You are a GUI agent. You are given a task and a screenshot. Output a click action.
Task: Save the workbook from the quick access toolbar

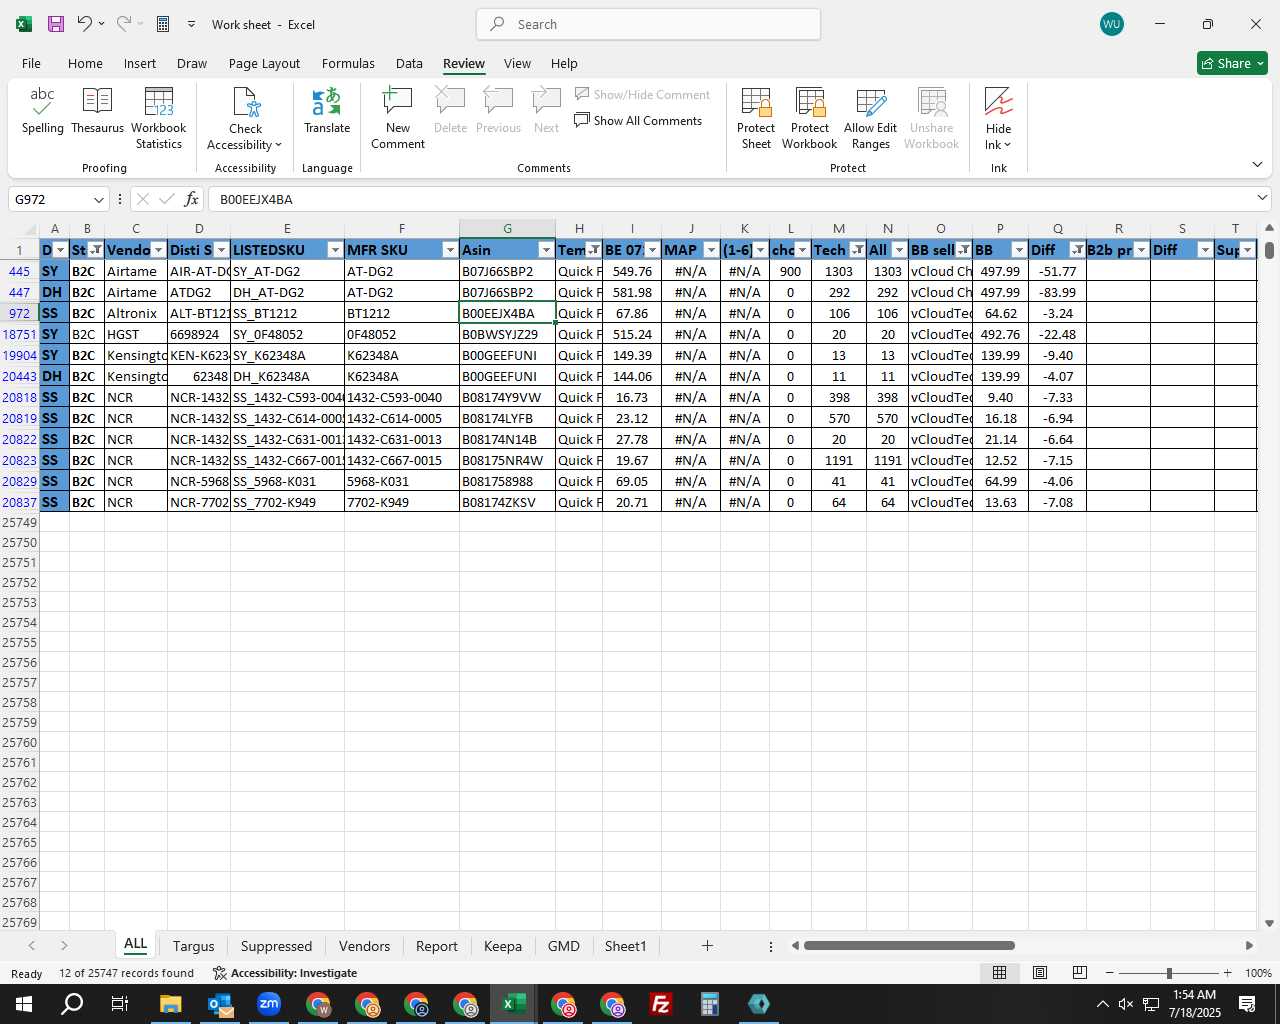pos(56,24)
